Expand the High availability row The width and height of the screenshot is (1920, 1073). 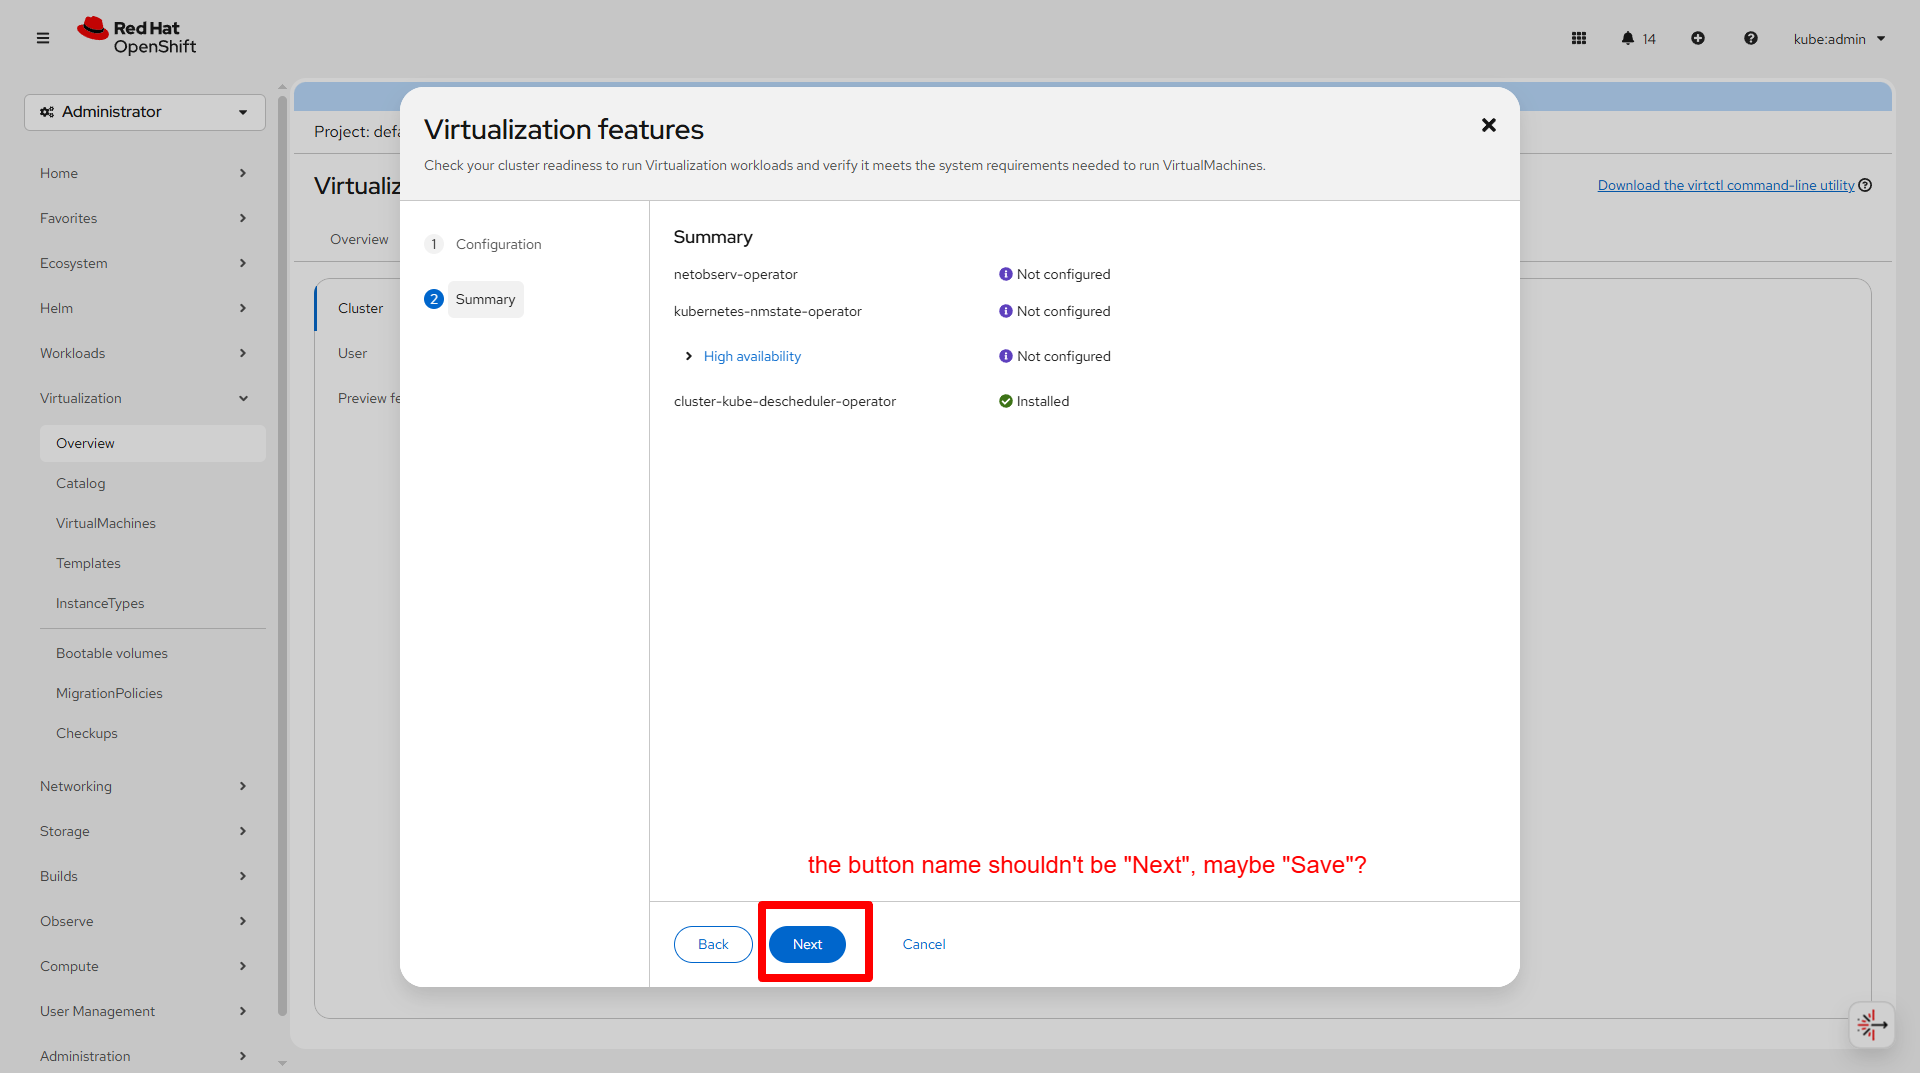coord(689,356)
